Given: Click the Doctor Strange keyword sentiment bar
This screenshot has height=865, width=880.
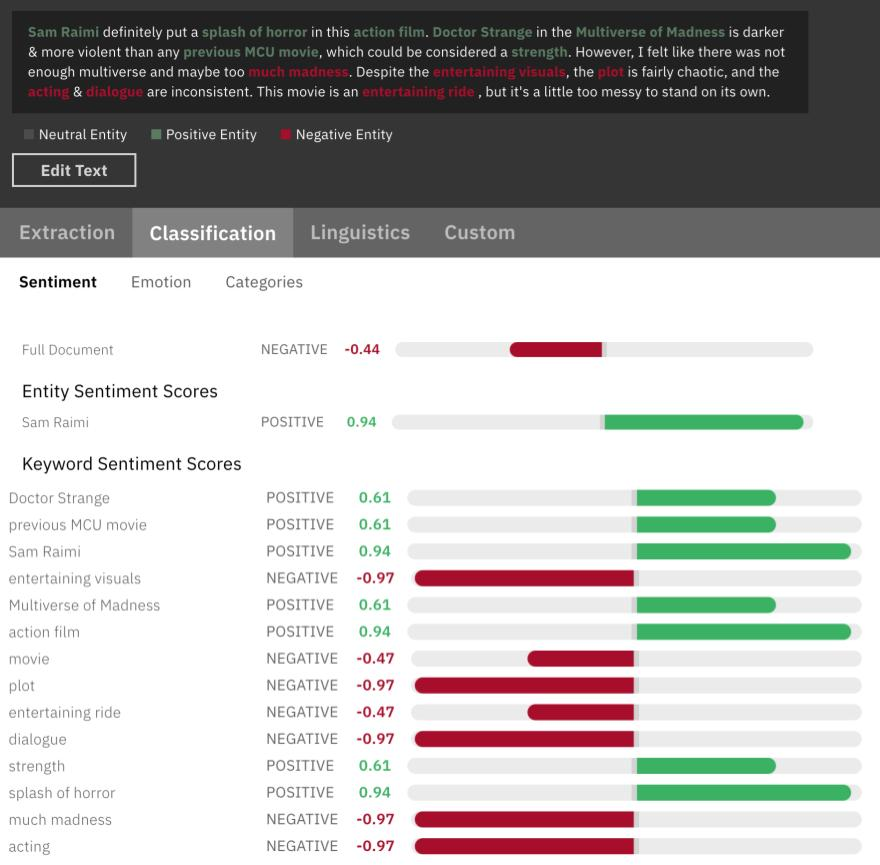Looking at the screenshot, I should [634, 497].
